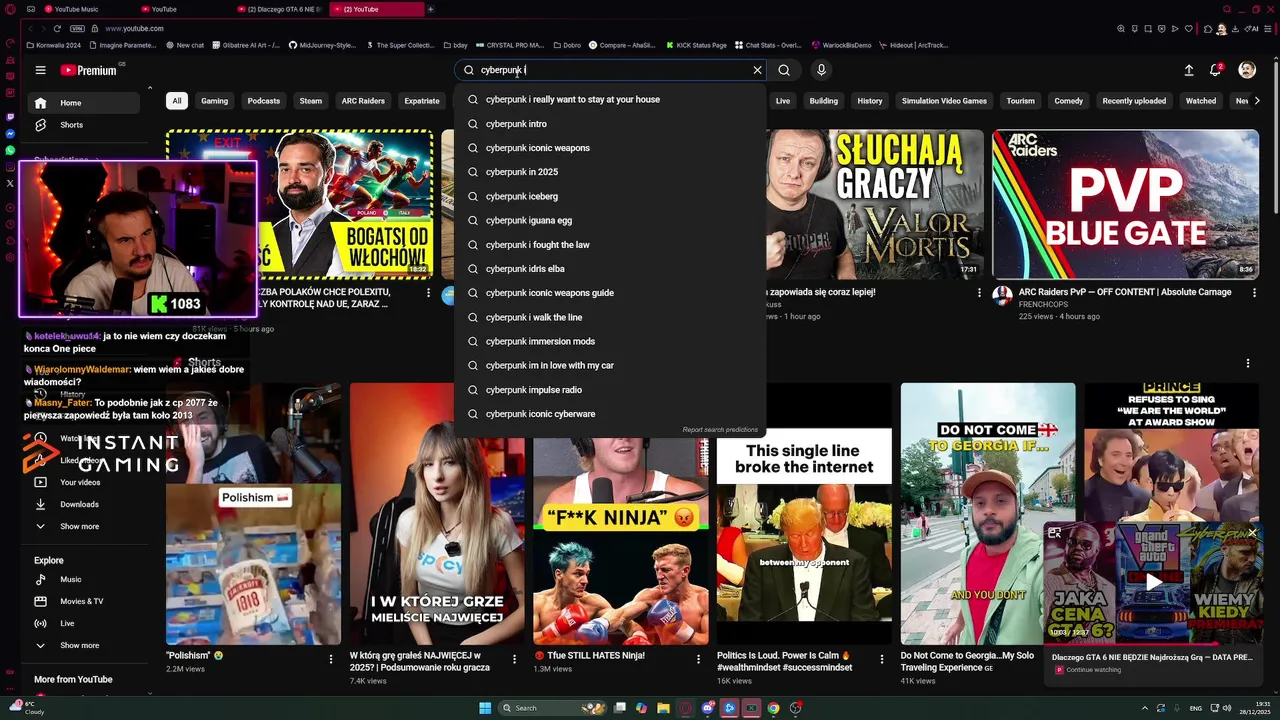Start voice search with microphone icon
The height and width of the screenshot is (720, 1280).
pyautogui.click(x=821, y=70)
